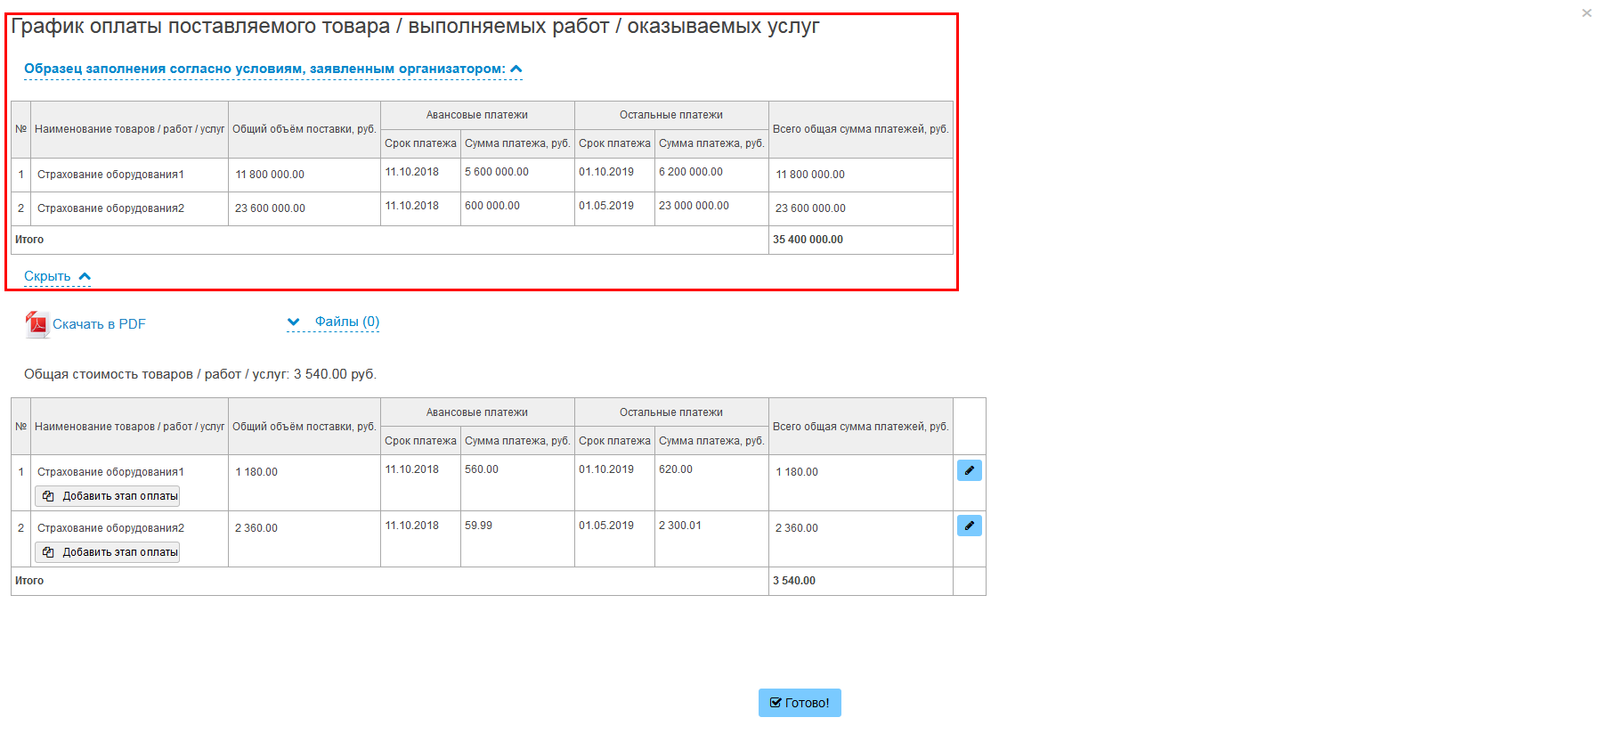Edit the Страхование оборудования1 row with pencil
The width and height of the screenshot is (1600, 742).
pos(968,470)
